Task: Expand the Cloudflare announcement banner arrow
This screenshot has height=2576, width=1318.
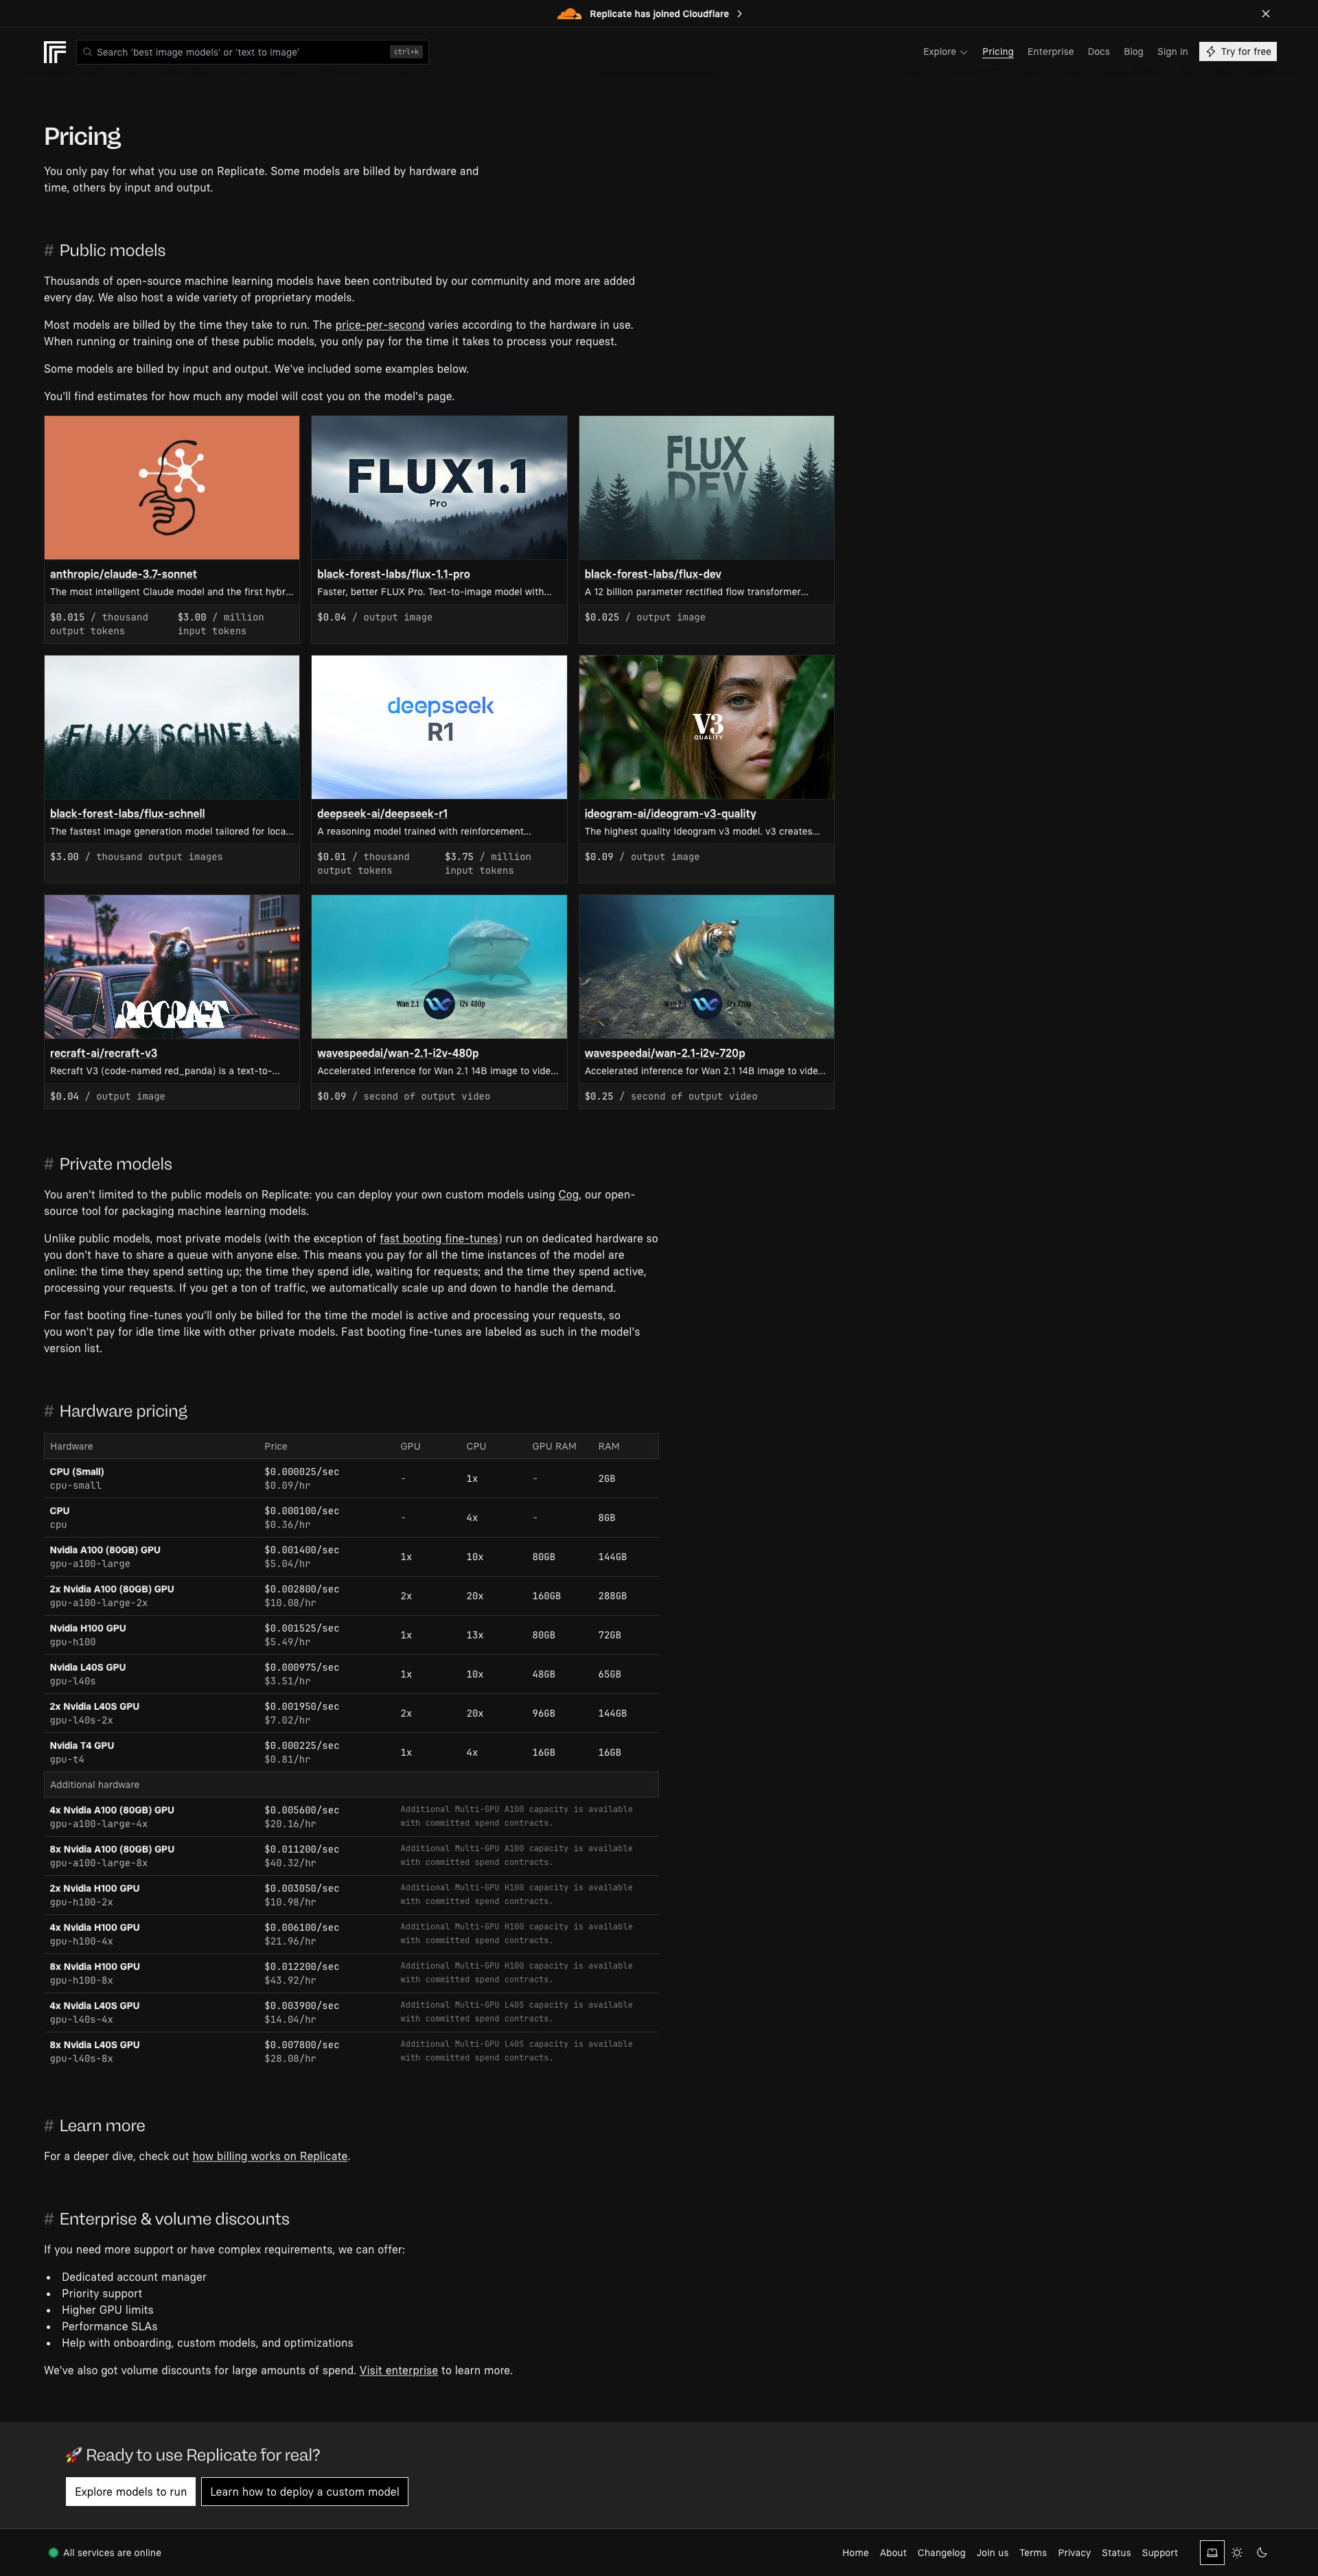Action: pos(740,13)
